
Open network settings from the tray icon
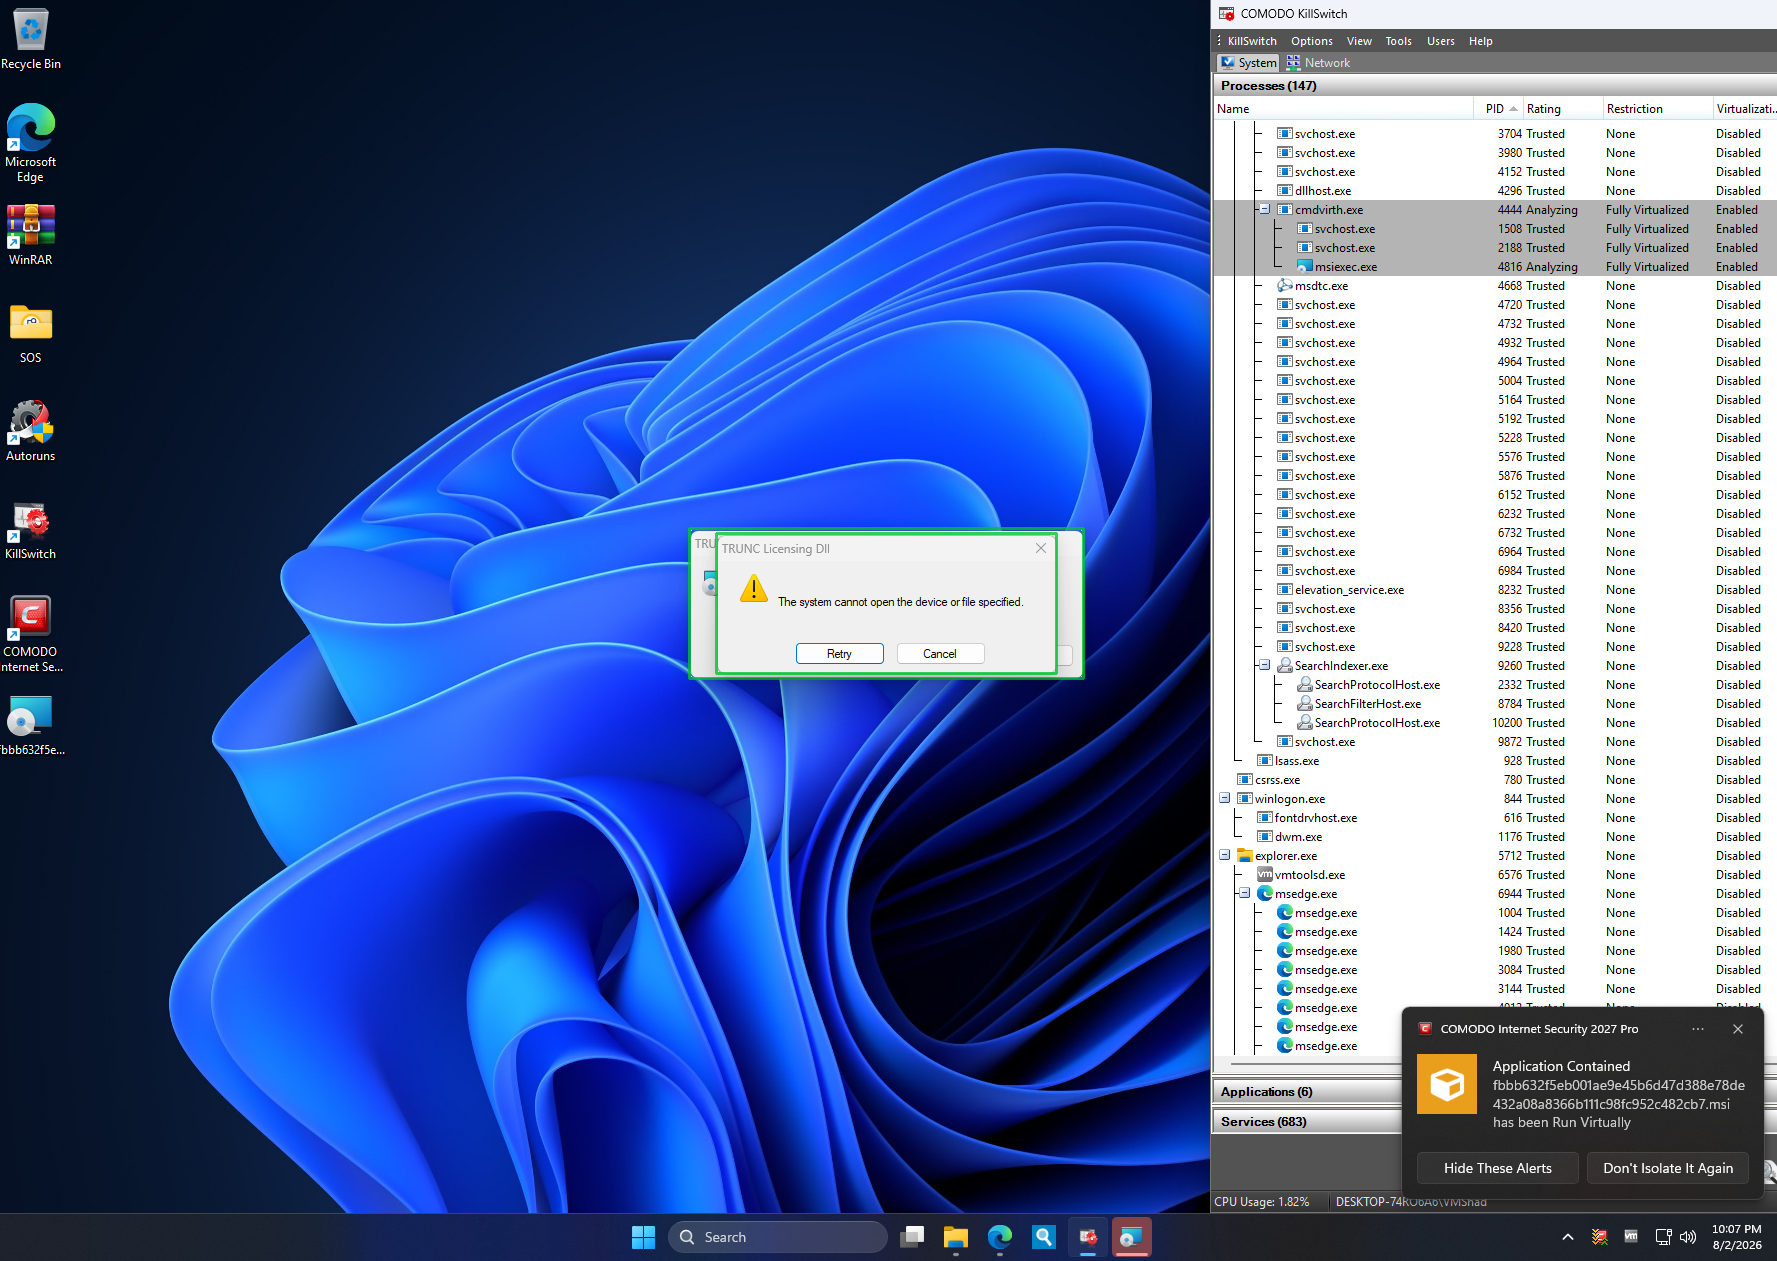point(1663,1237)
